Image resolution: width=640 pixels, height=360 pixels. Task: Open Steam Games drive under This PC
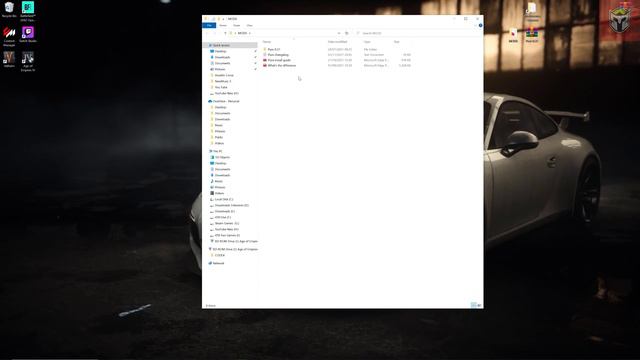tap(227, 223)
